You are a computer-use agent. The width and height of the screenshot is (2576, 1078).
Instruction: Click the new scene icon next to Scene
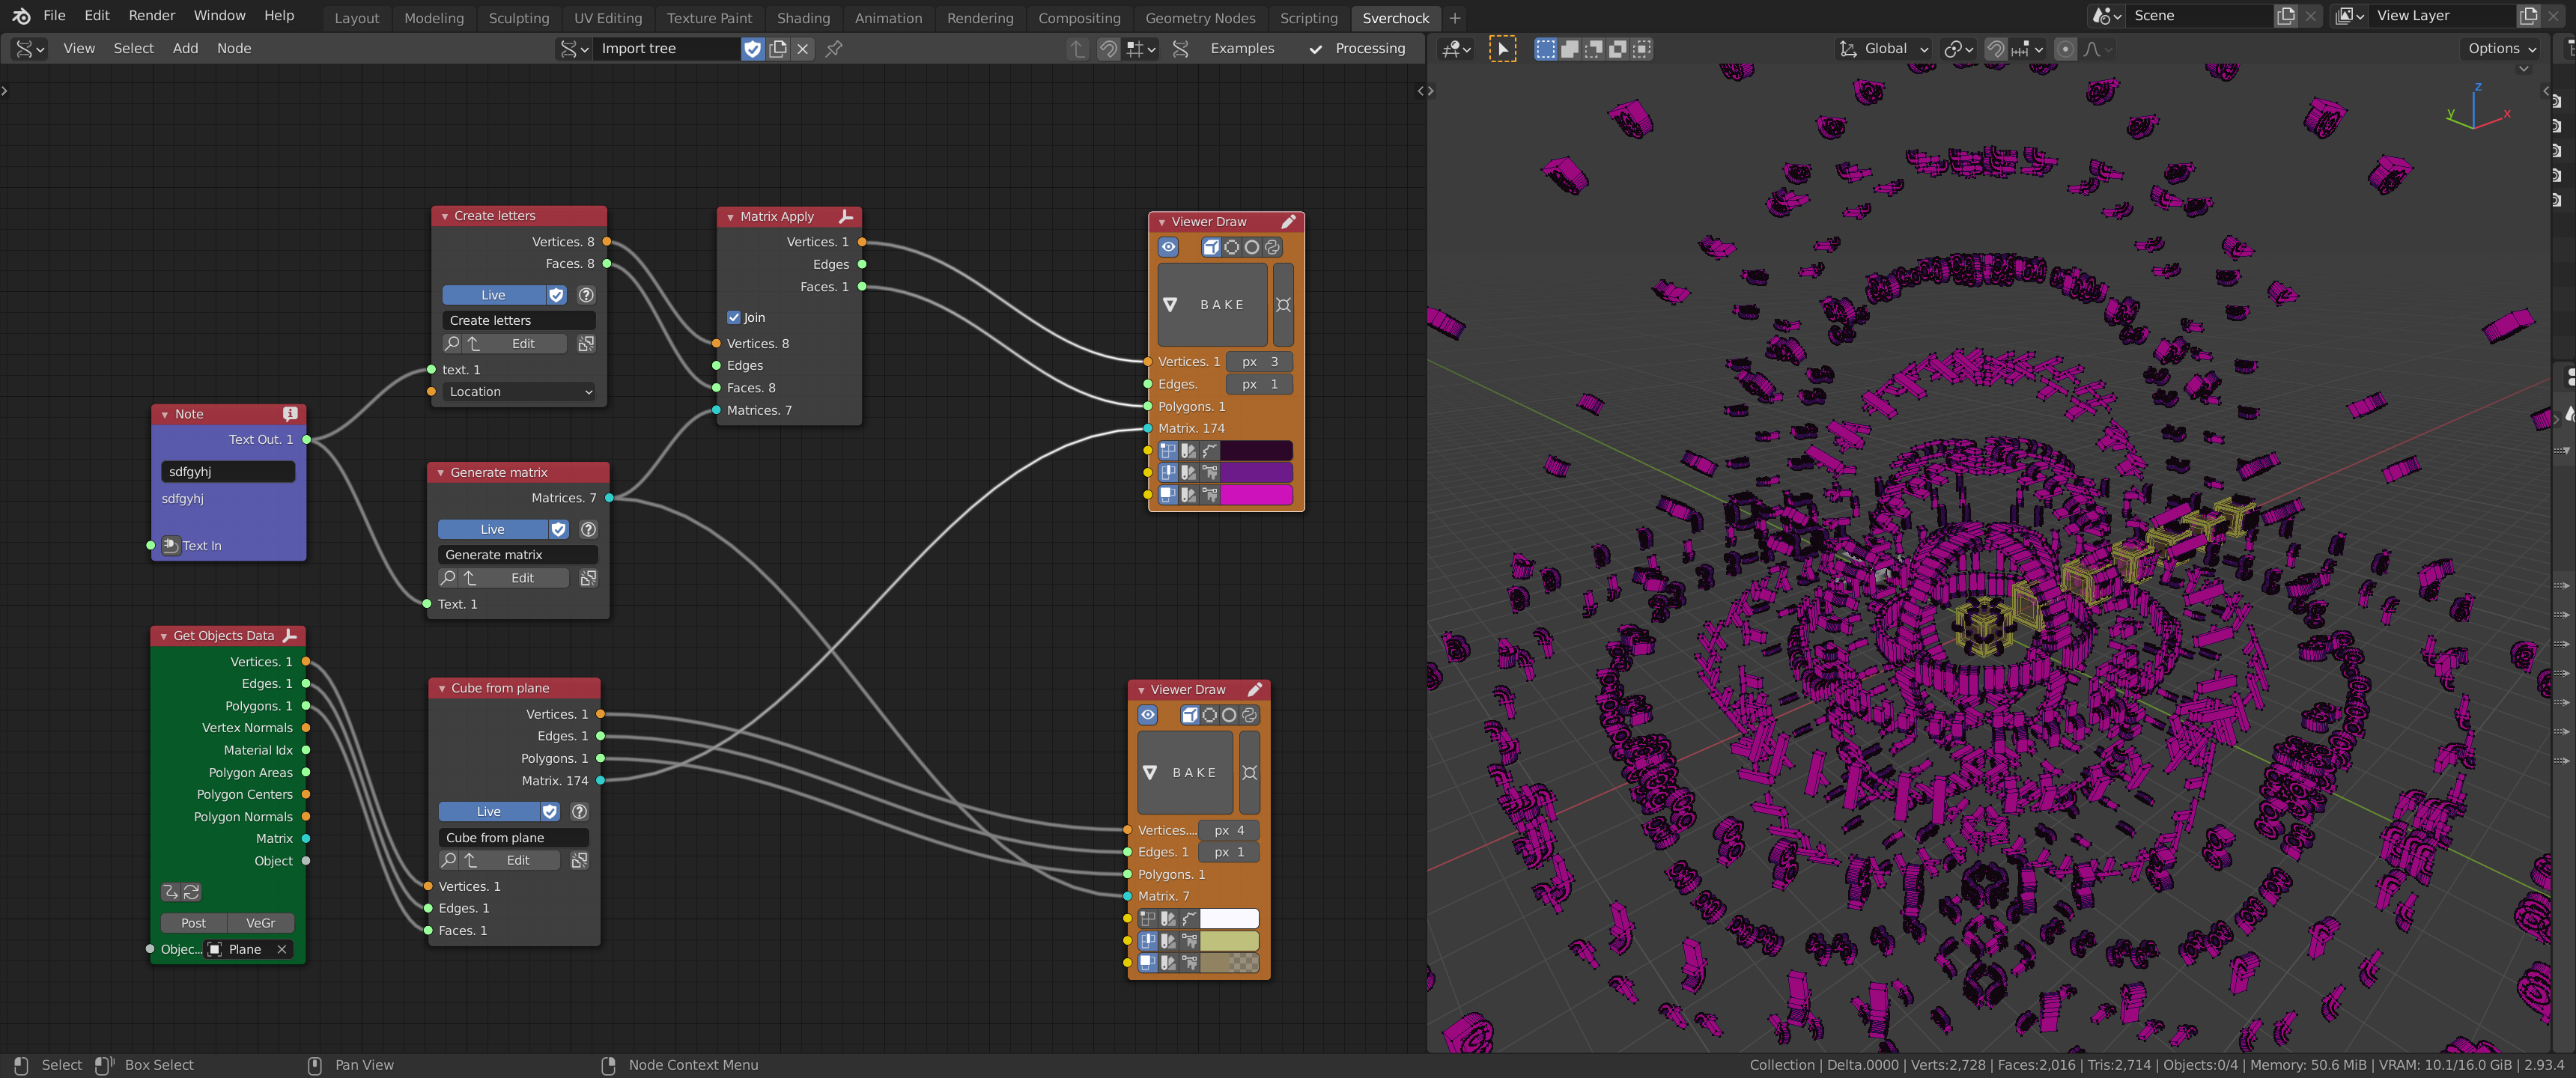pos(2286,16)
